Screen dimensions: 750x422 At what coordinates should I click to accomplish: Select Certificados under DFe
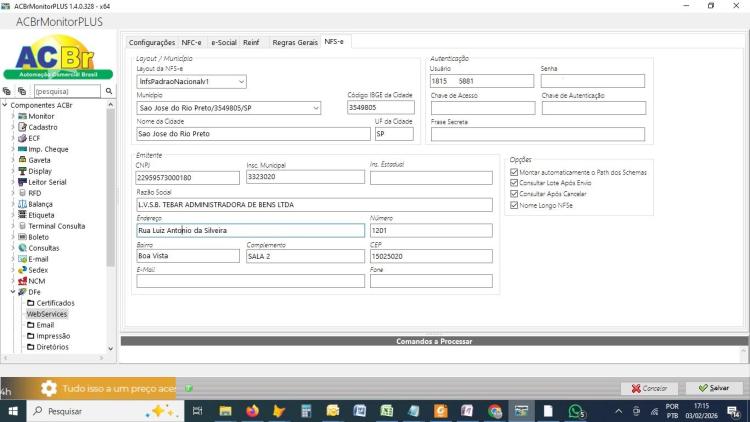[x=55, y=303]
